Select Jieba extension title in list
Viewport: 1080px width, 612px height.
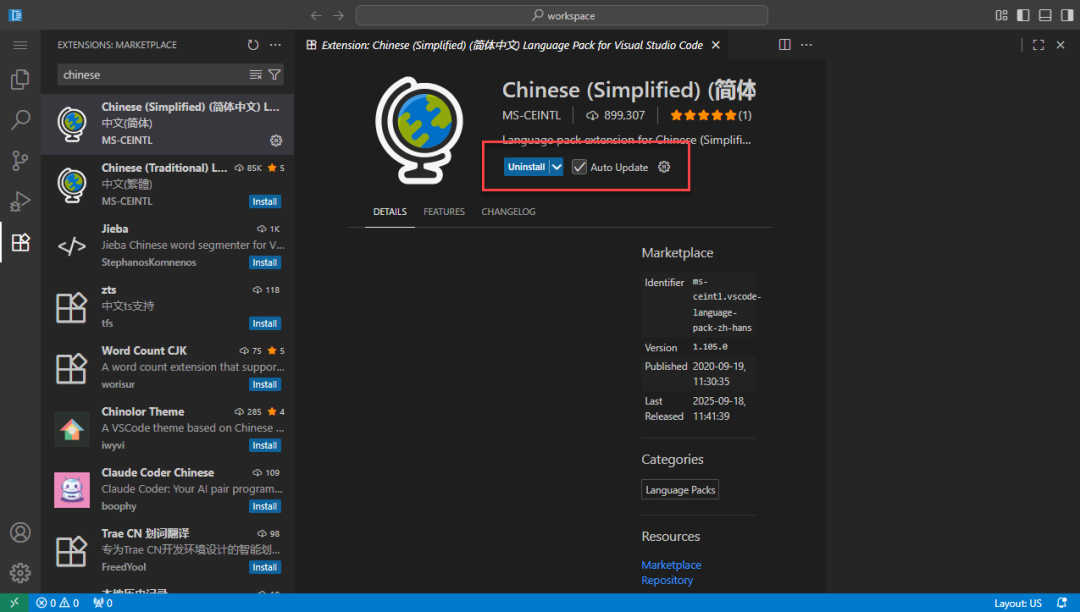point(114,229)
